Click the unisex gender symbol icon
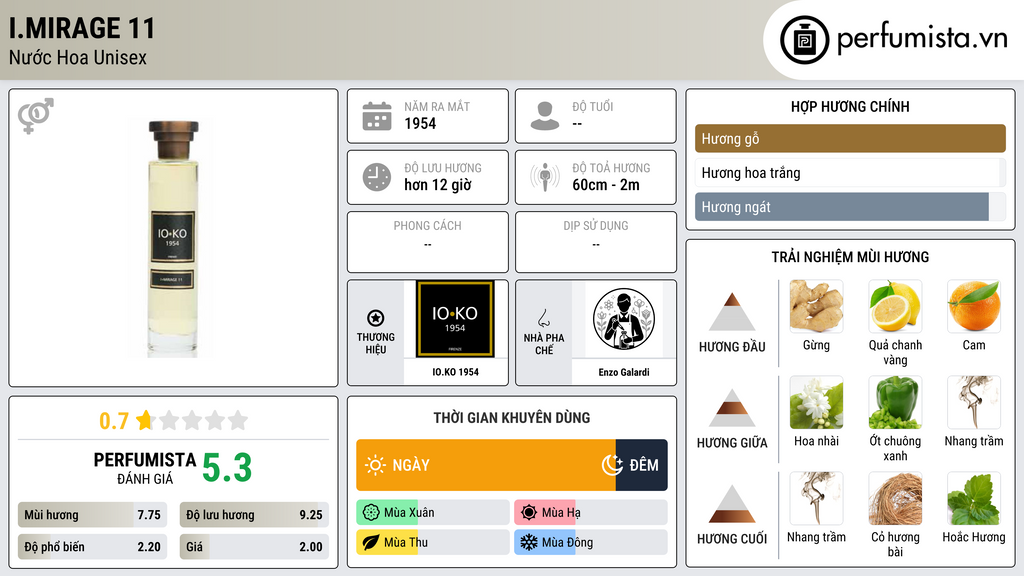Screen dimensions: 1024x576 tap(36, 116)
